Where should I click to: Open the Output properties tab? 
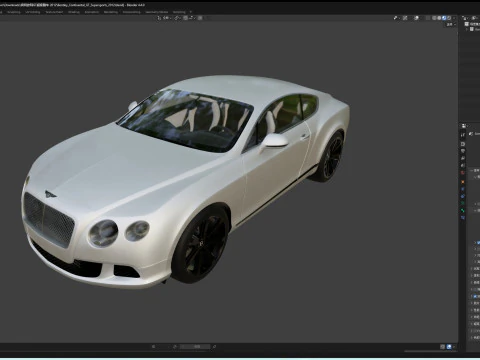pos(463,151)
